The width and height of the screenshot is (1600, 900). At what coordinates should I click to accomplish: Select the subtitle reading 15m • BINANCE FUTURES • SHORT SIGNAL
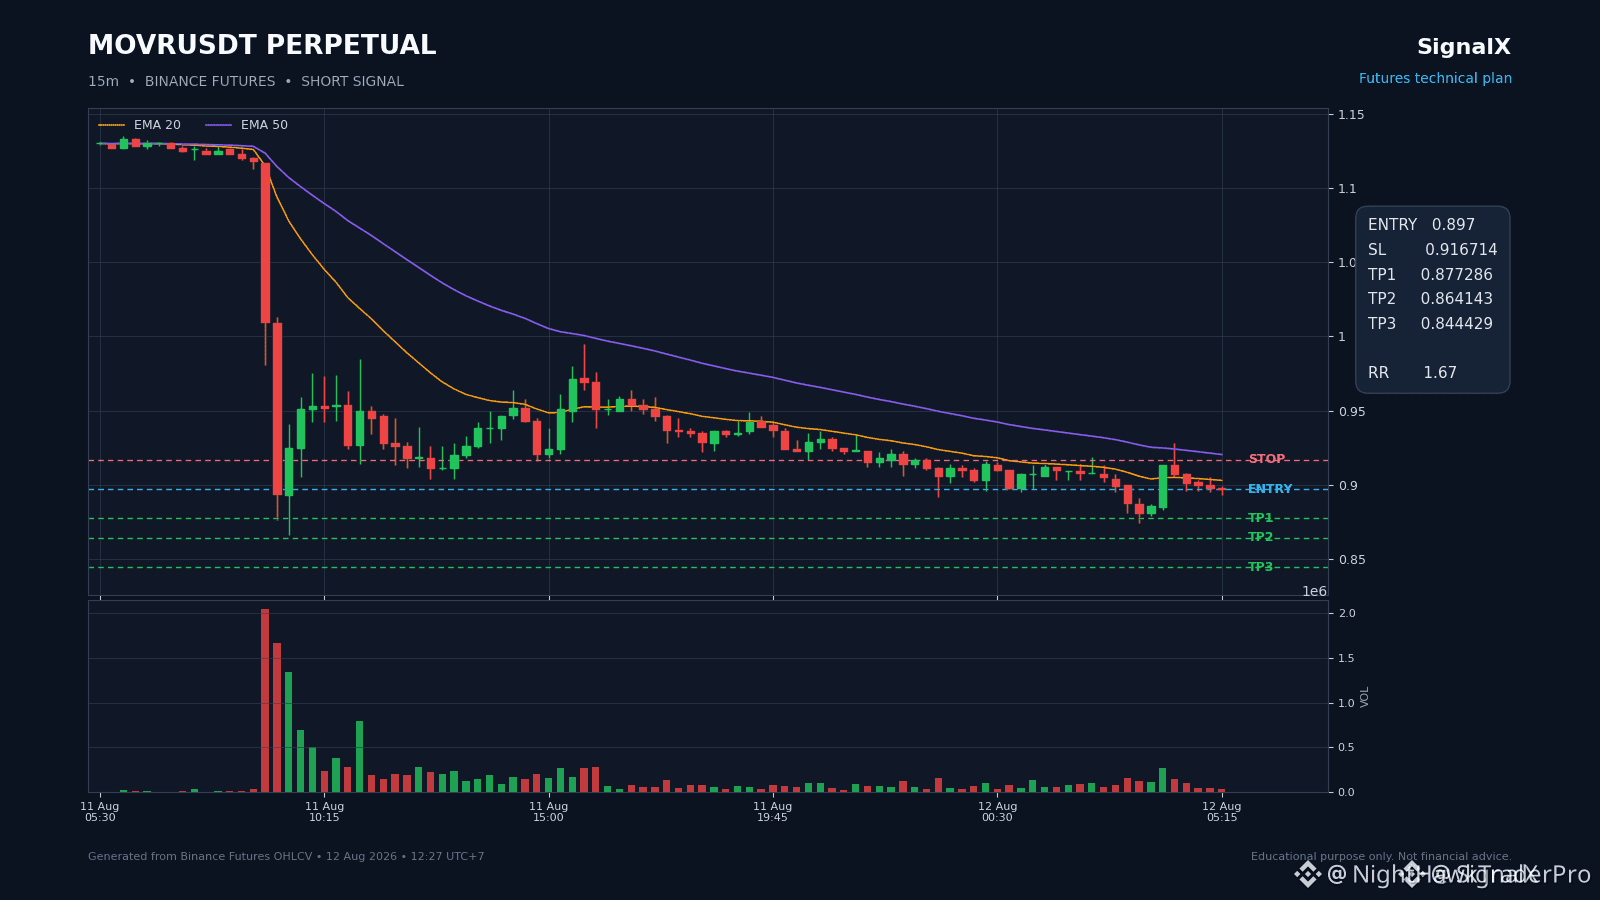click(246, 82)
